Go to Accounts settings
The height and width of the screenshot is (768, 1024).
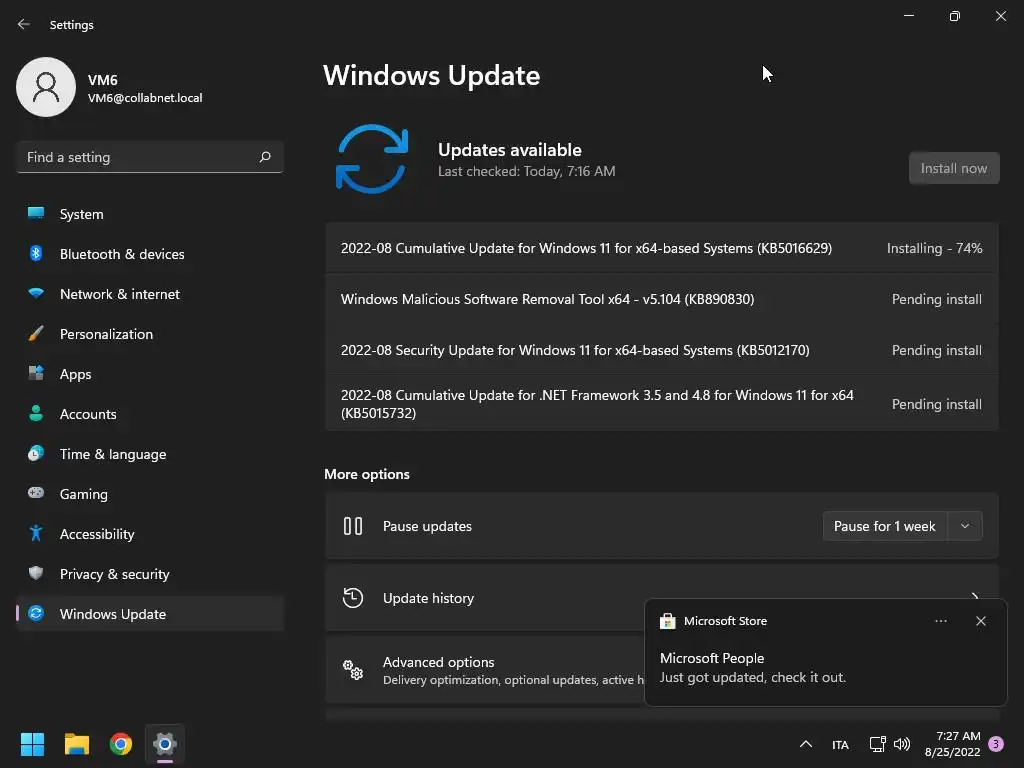150,413
